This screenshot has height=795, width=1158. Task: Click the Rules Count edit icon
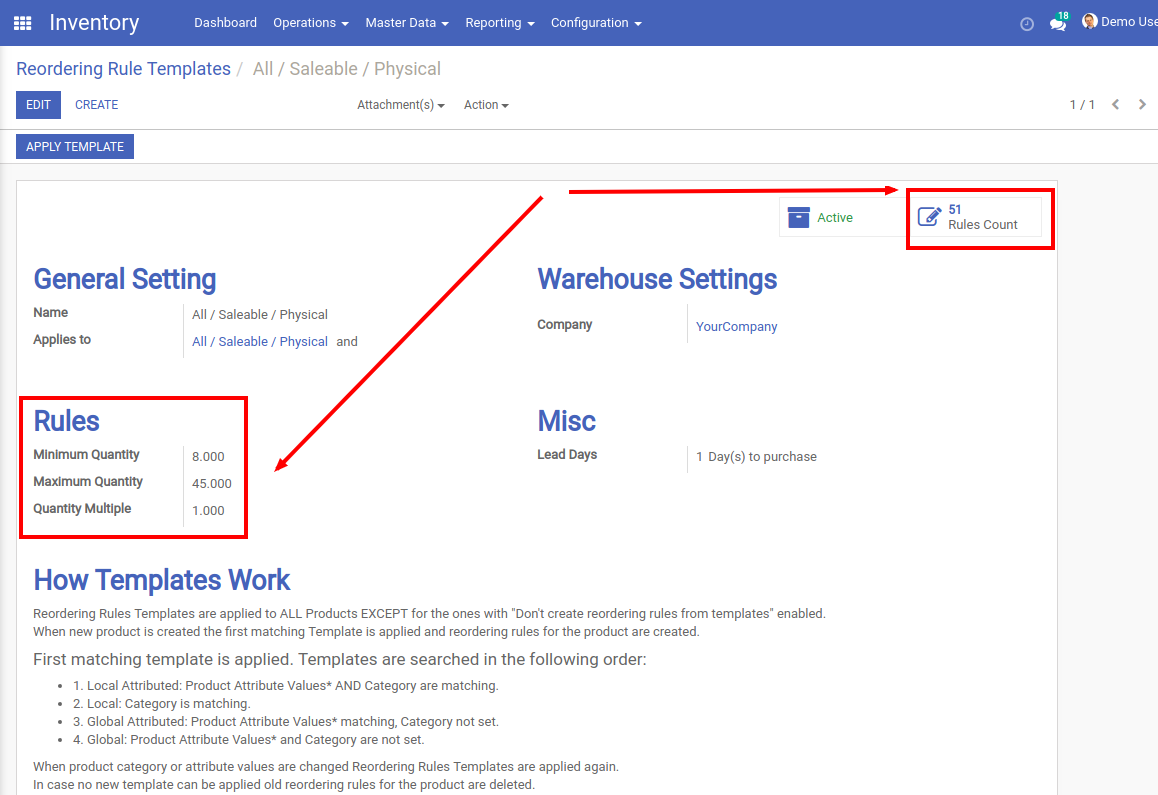tap(929, 217)
